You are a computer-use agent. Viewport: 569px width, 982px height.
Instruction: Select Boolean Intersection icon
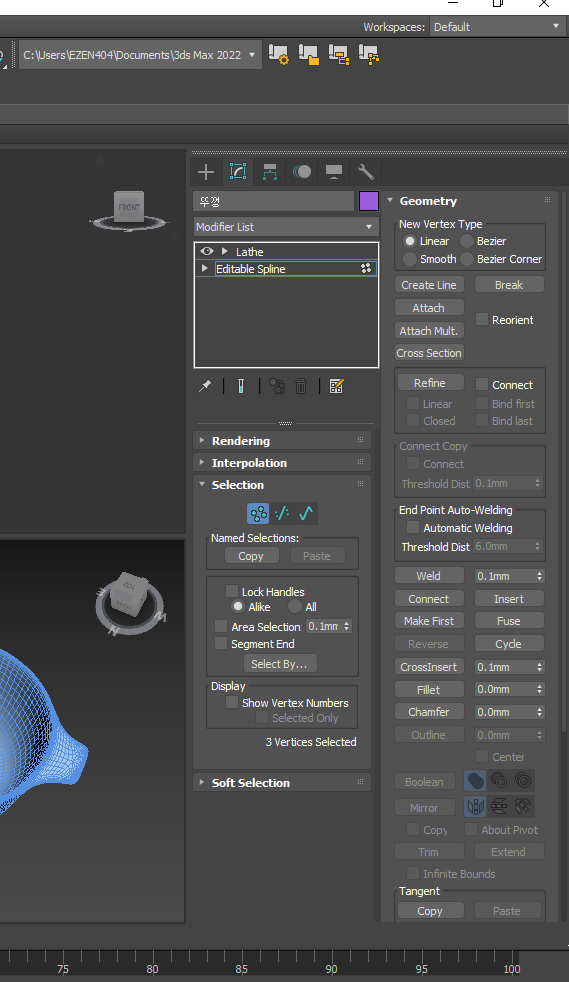pos(523,781)
